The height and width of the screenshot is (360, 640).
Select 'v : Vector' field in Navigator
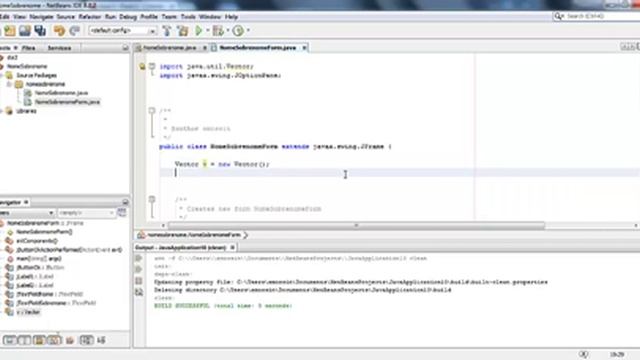tap(28, 312)
